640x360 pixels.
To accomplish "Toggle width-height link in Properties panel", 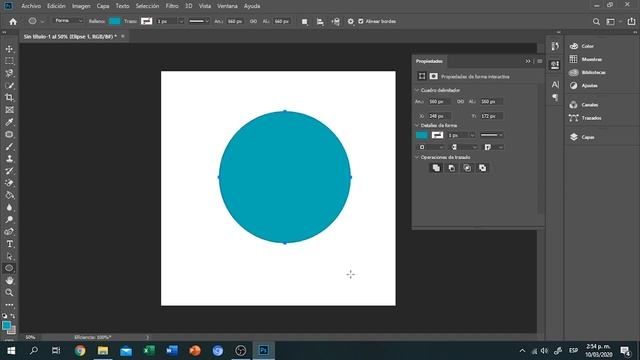I will (460, 102).
